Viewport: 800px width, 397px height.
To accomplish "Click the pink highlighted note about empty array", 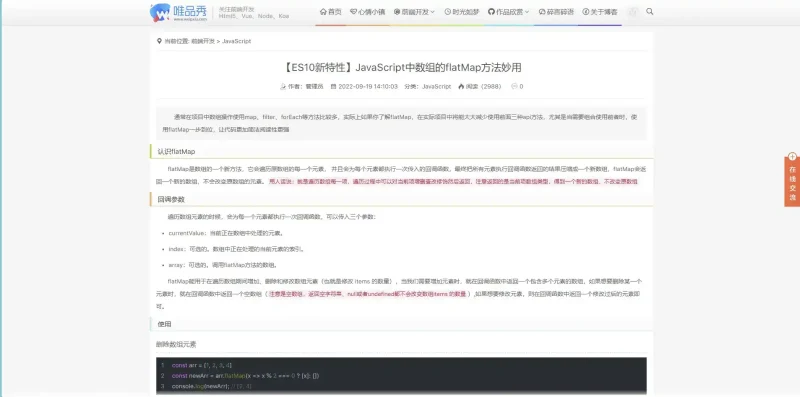I will (x=367, y=294).
